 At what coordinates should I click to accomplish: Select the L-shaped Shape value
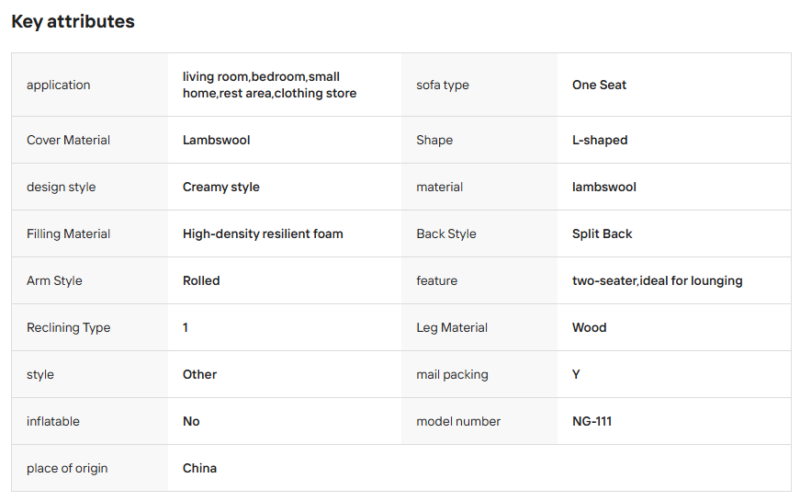[x=599, y=140]
